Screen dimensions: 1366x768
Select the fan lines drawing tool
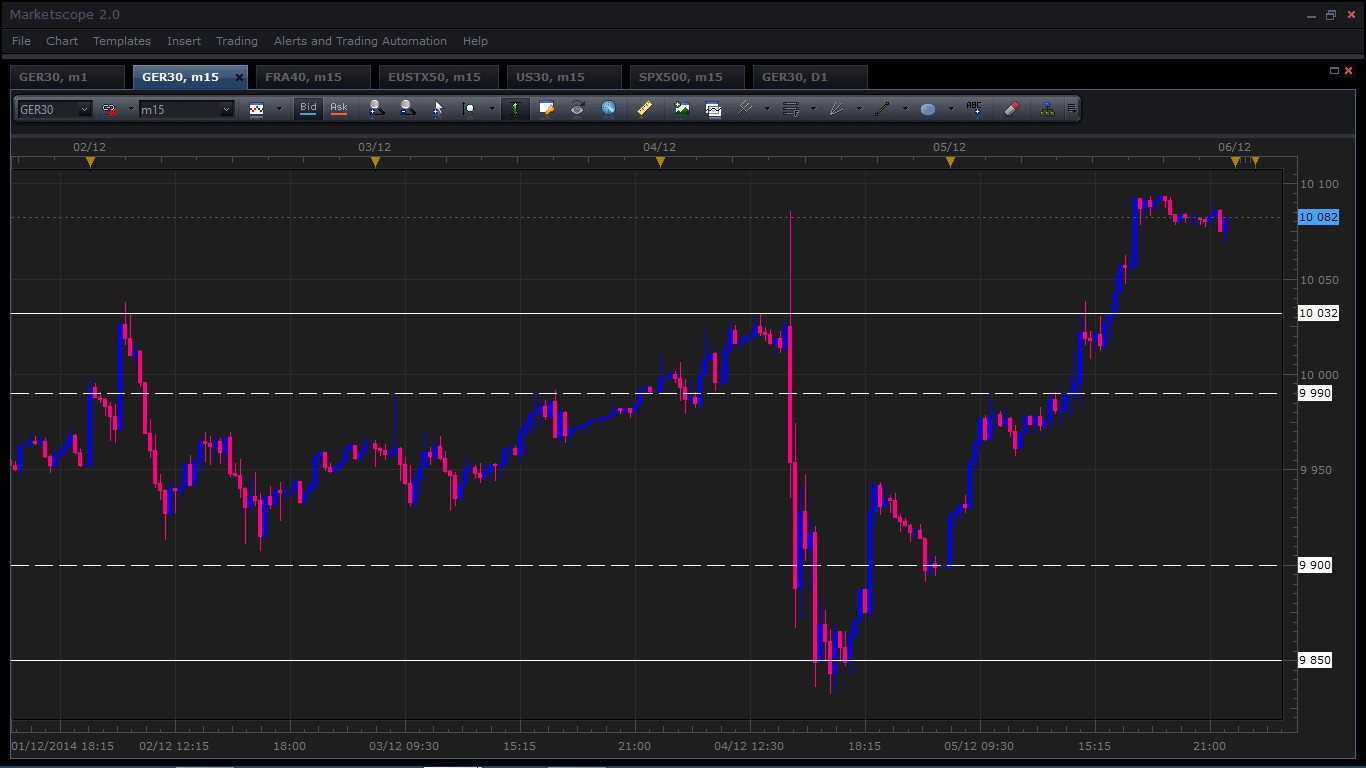point(837,109)
